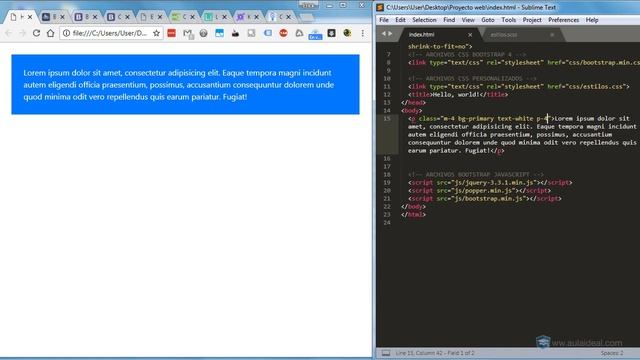Click the Chrome back arrow
The image size is (640, 360).
[9, 33]
